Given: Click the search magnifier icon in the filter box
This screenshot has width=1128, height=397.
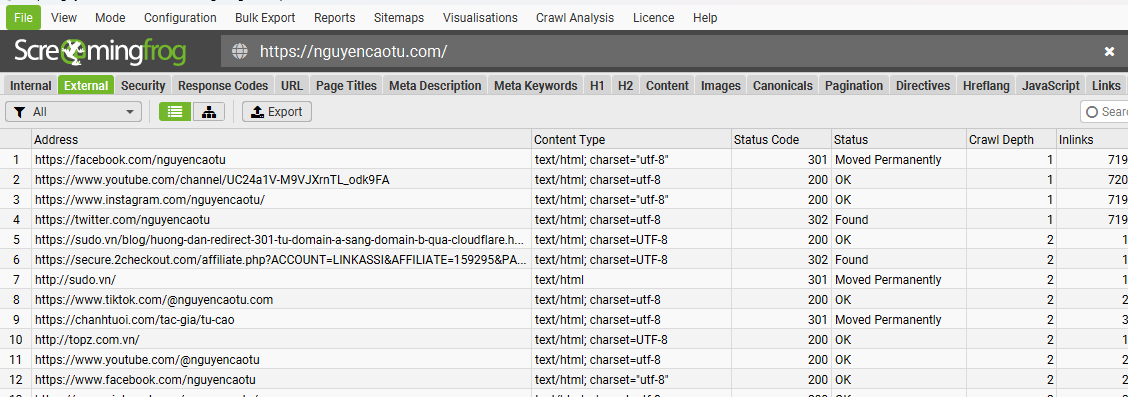Looking at the screenshot, I should pos(1092,112).
